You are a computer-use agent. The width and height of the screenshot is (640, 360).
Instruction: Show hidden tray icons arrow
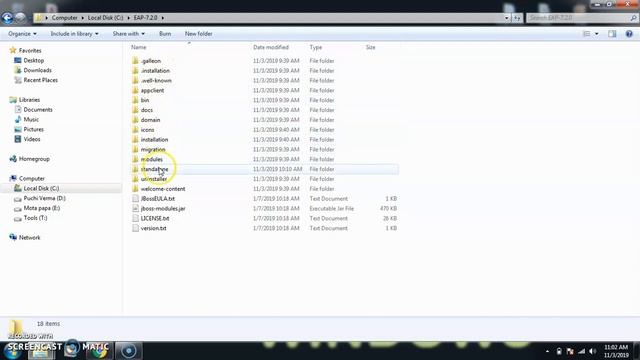coord(547,351)
